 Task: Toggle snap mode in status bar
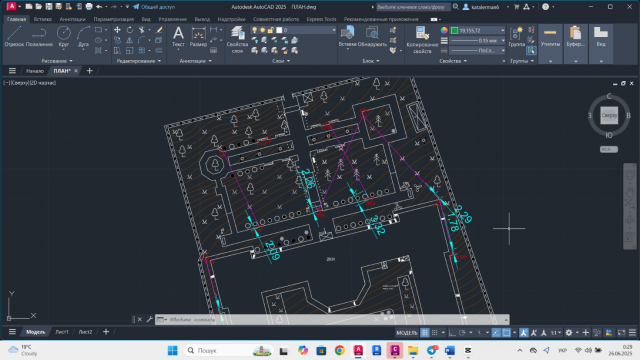[435, 333]
